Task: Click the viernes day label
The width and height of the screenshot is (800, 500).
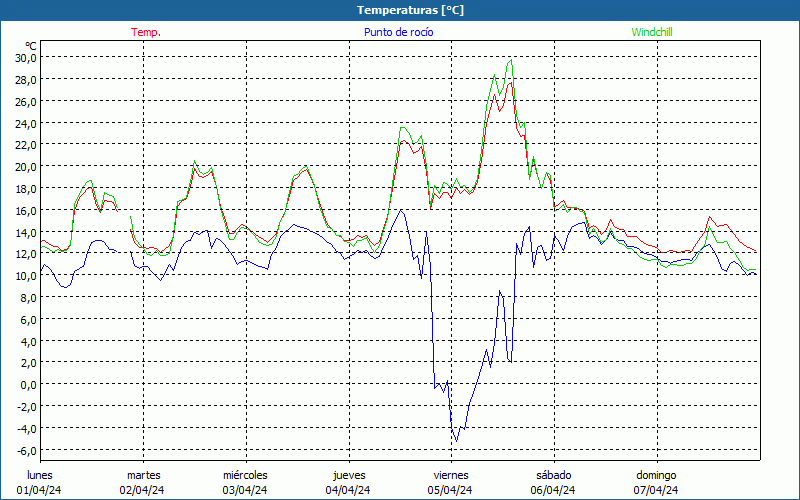Action: [451, 475]
